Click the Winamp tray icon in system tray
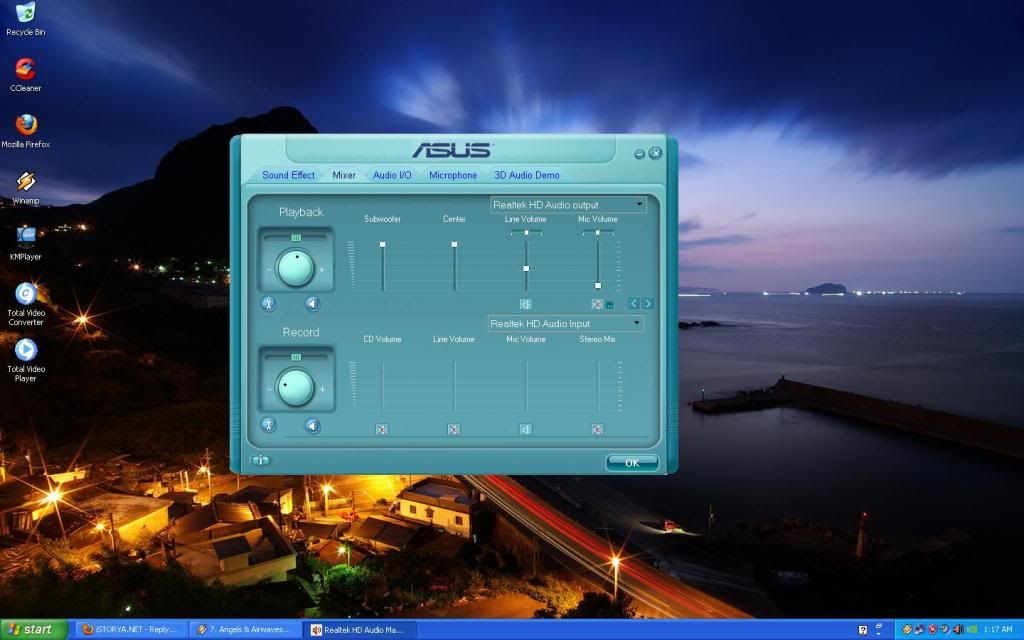The image size is (1024, 640). [x=907, y=630]
